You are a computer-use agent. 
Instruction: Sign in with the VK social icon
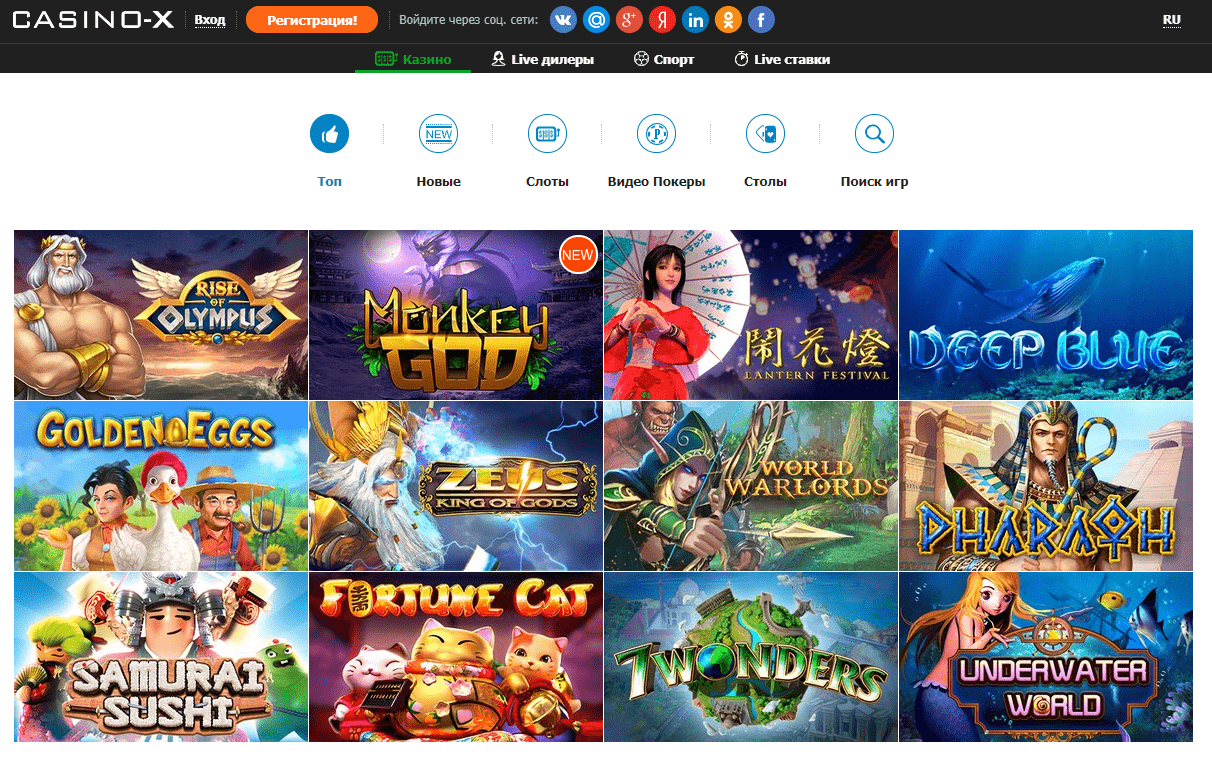coord(562,19)
